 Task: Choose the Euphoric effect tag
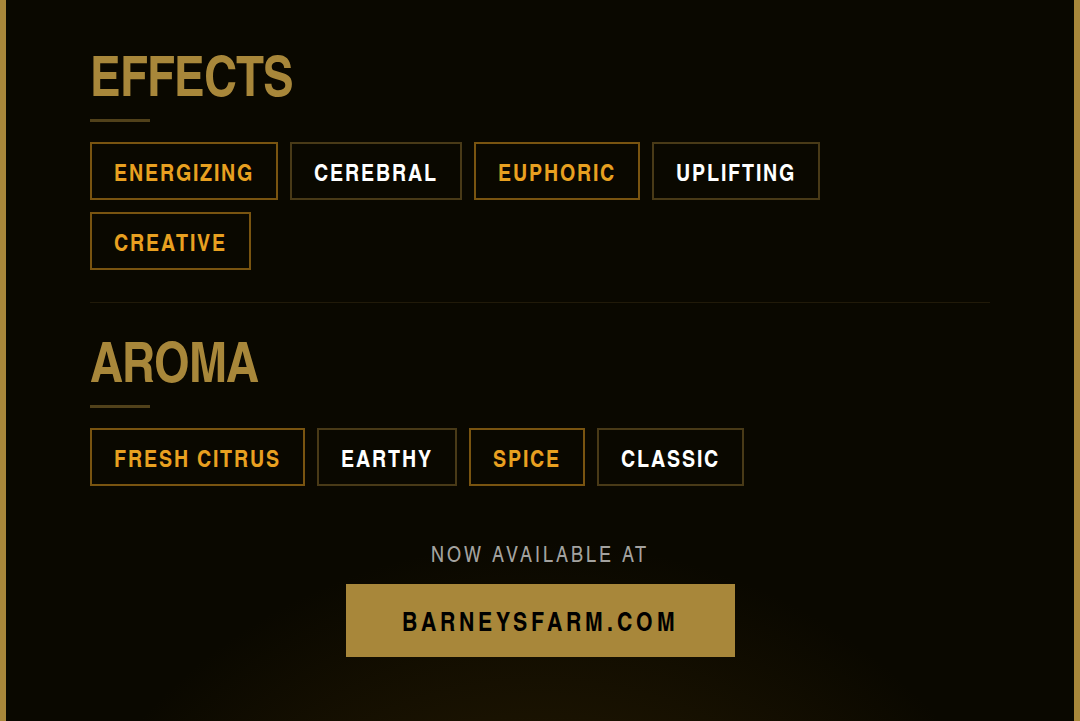click(x=557, y=172)
